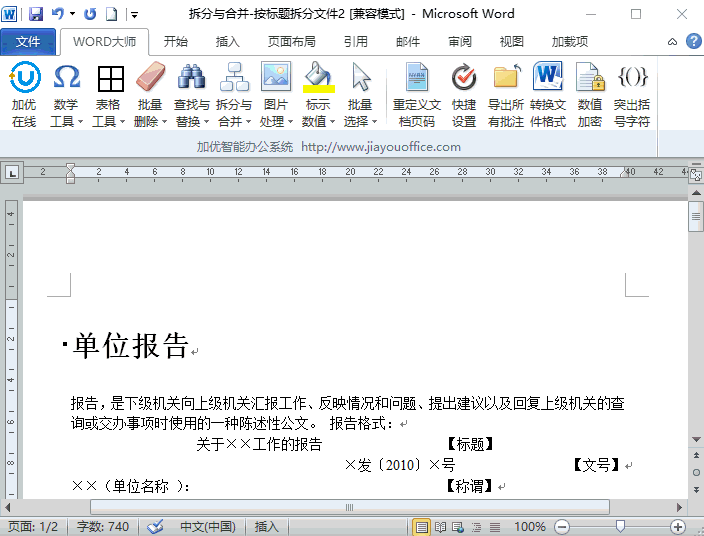The image size is (704, 536).
Task: Click 数值加密 lock document icon
Action: tap(590, 77)
